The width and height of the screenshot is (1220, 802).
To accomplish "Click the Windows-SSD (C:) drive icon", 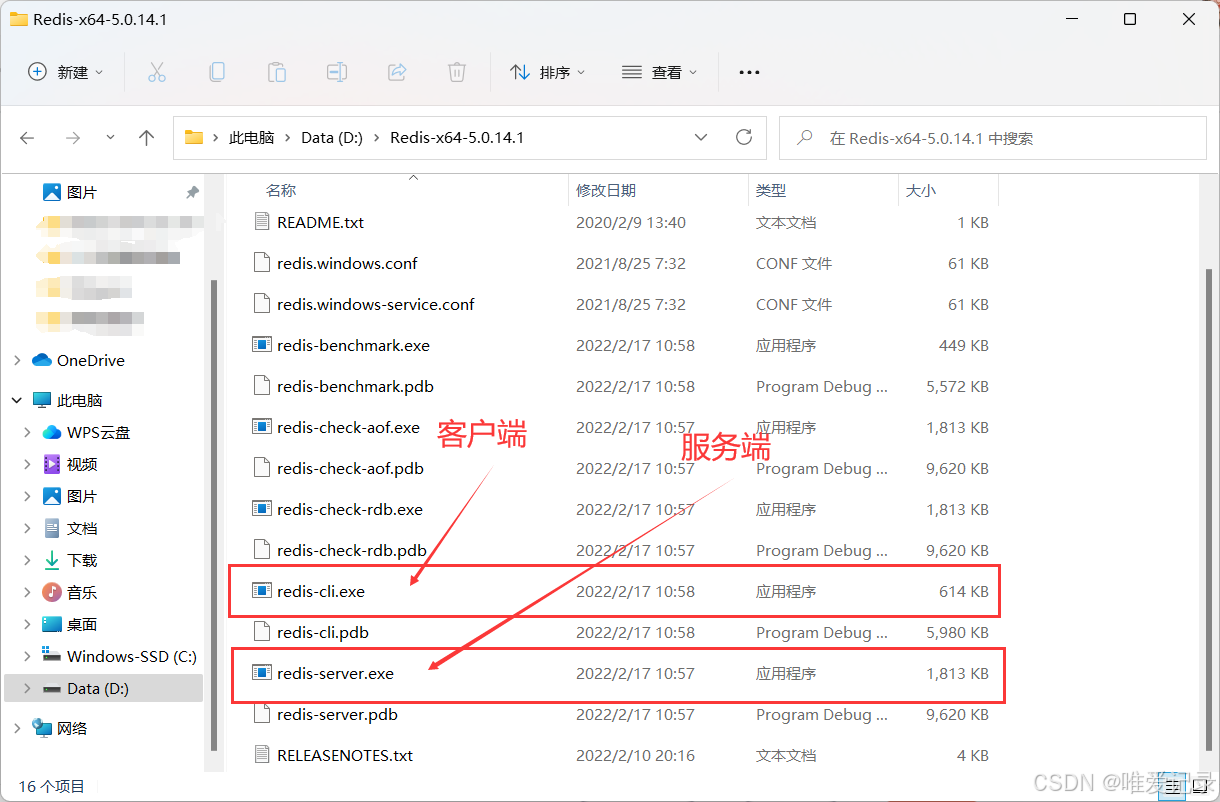I will tap(52, 656).
